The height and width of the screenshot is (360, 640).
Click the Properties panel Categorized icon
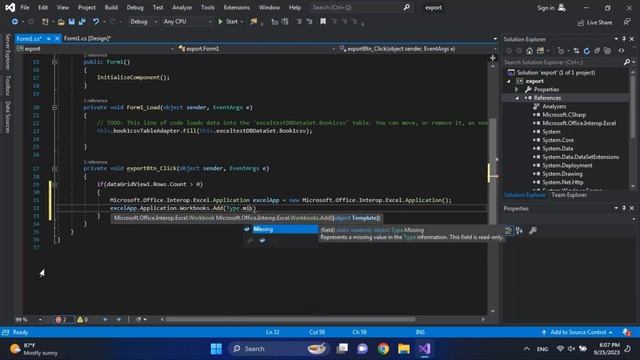[509, 231]
